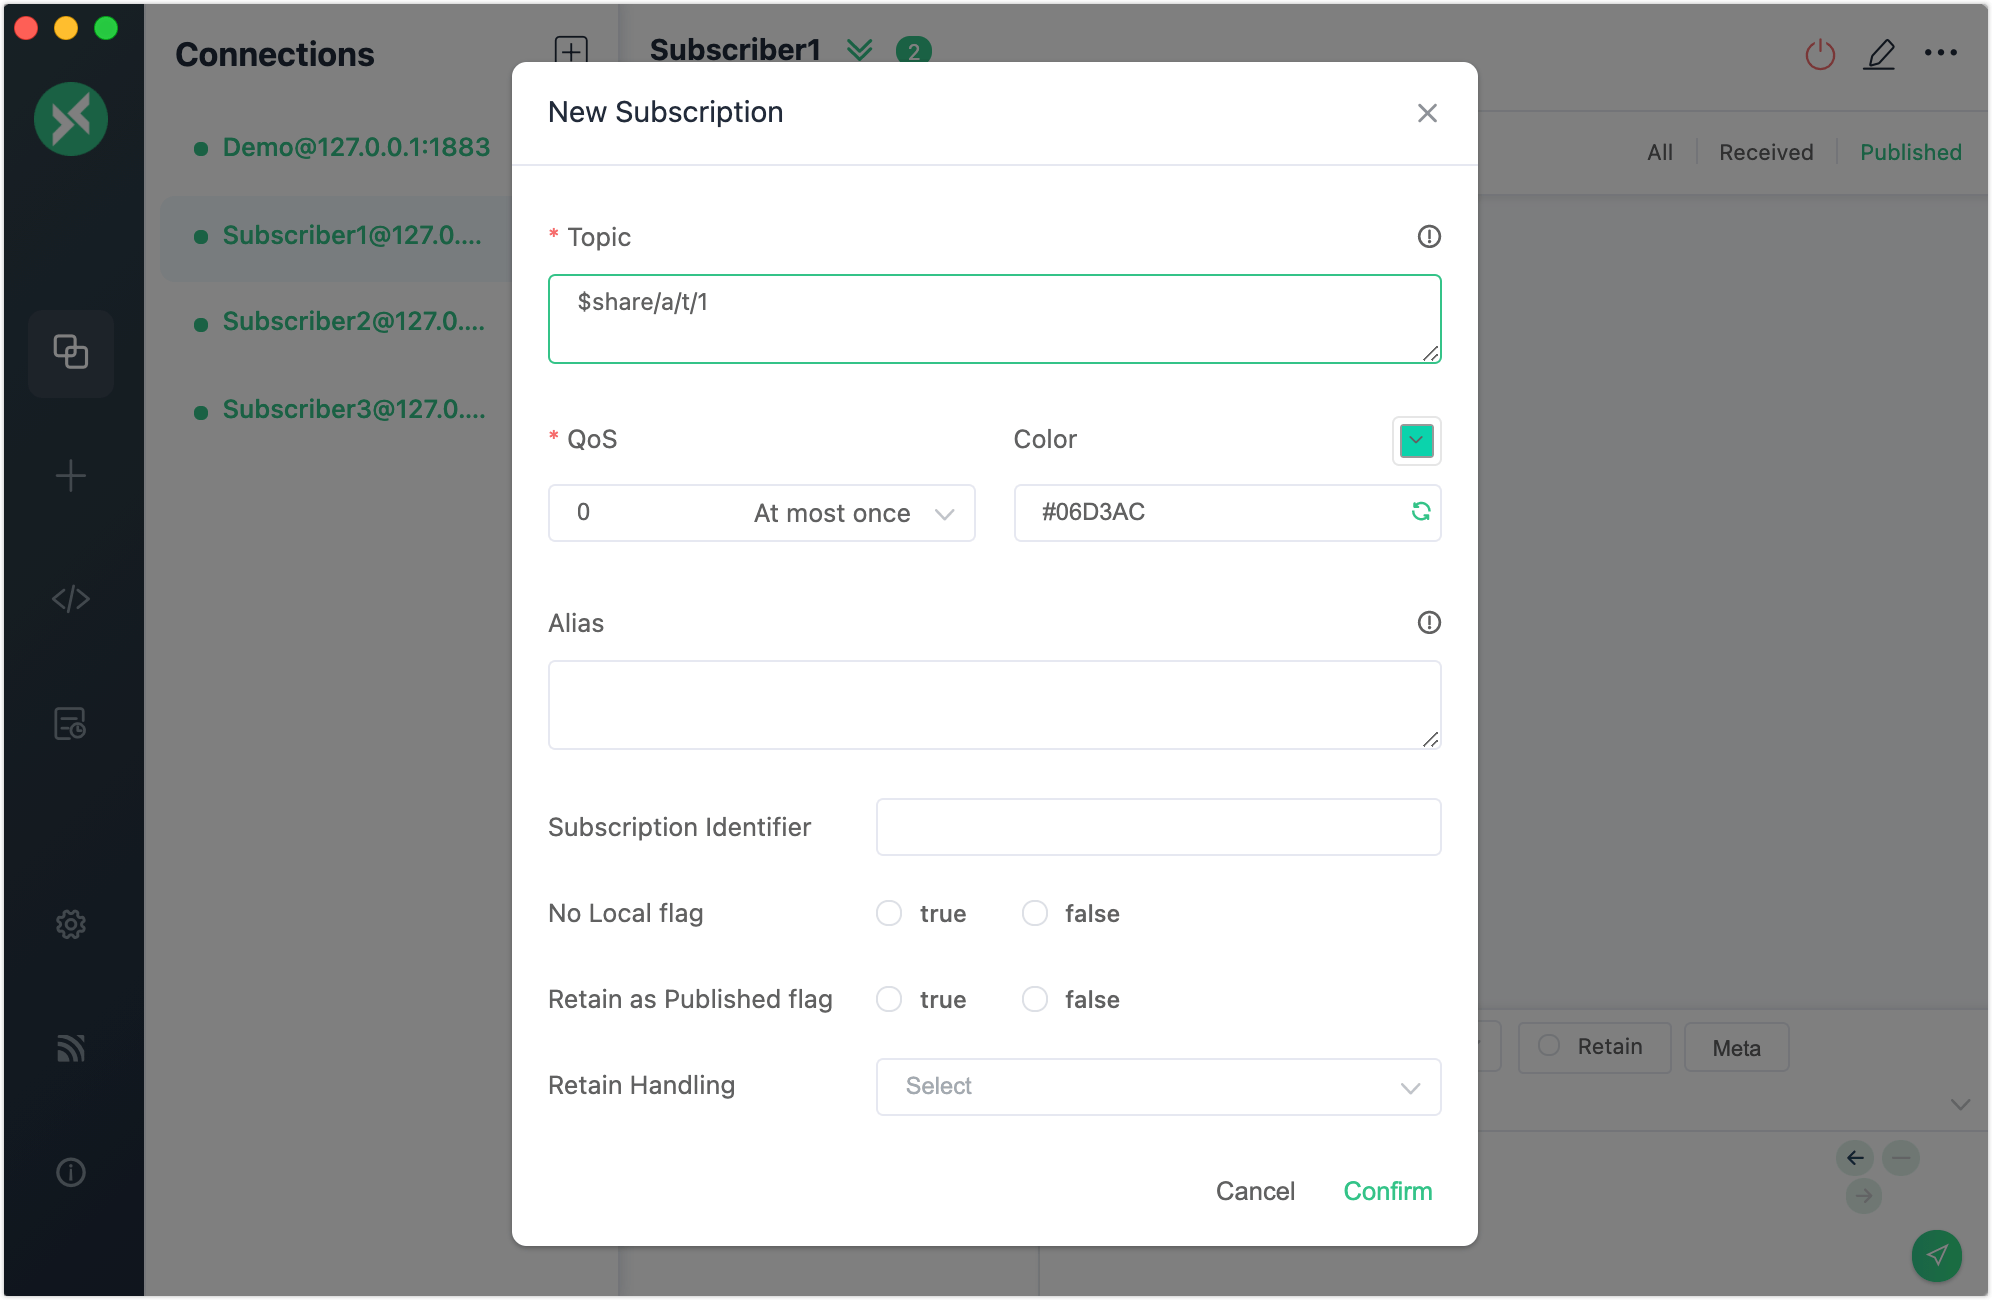Viewport: 1992px width, 1300px height.
Task: Set No Local flag to false
Action: pos(1035,913)
